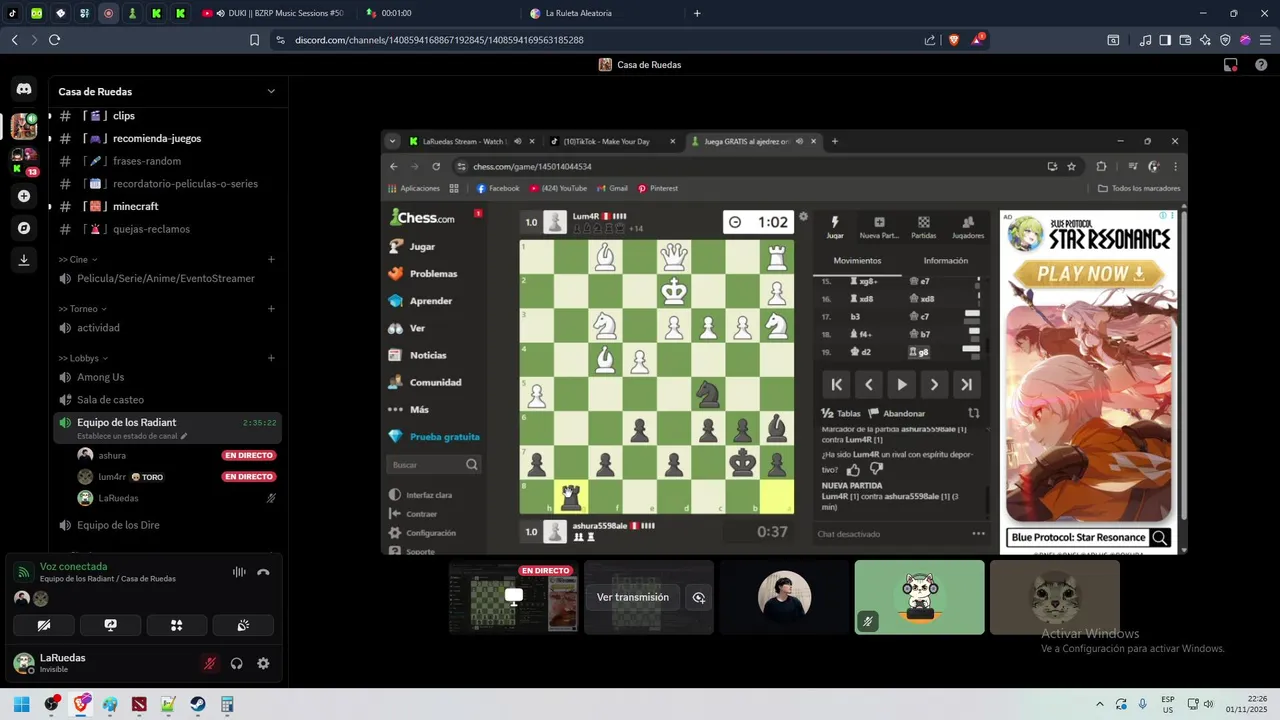Bookmark this Discord page
Viewport: 1280px width, 720px height.
tap(255, 40)
